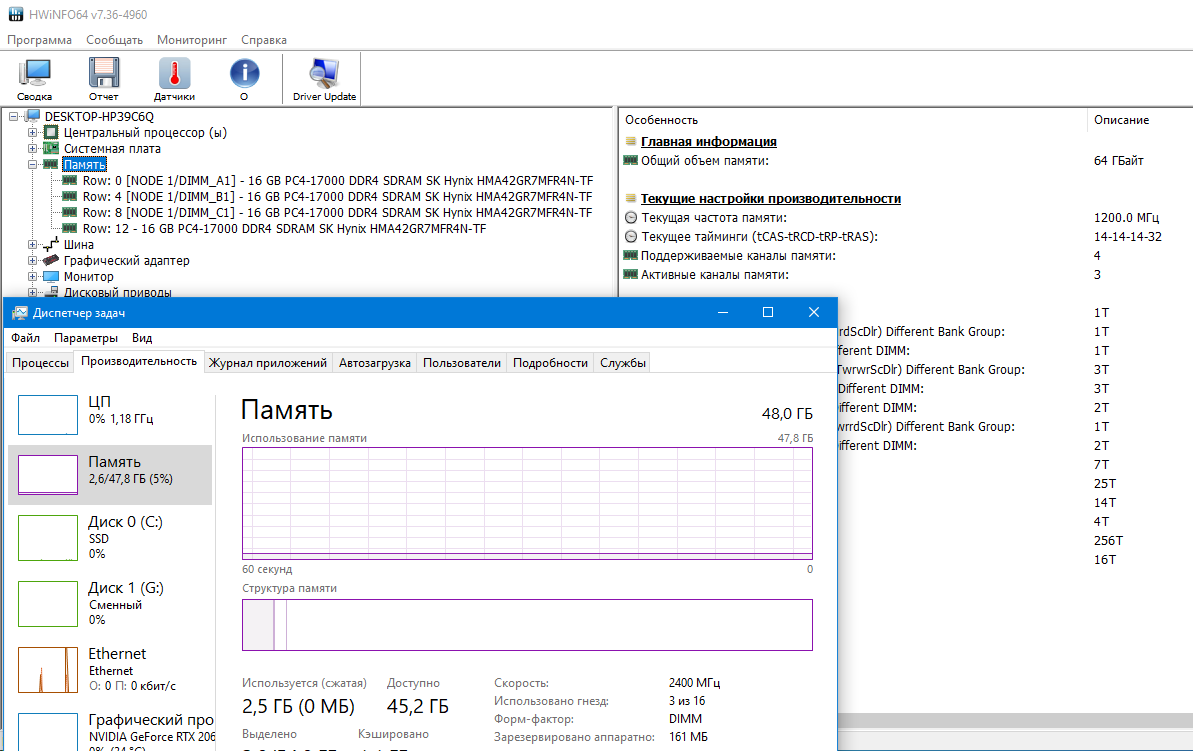The width and height of the screenshot is (1193, 751).
Task: Click the 14-14-14-32 timings value
Action: click(1128, 237)
